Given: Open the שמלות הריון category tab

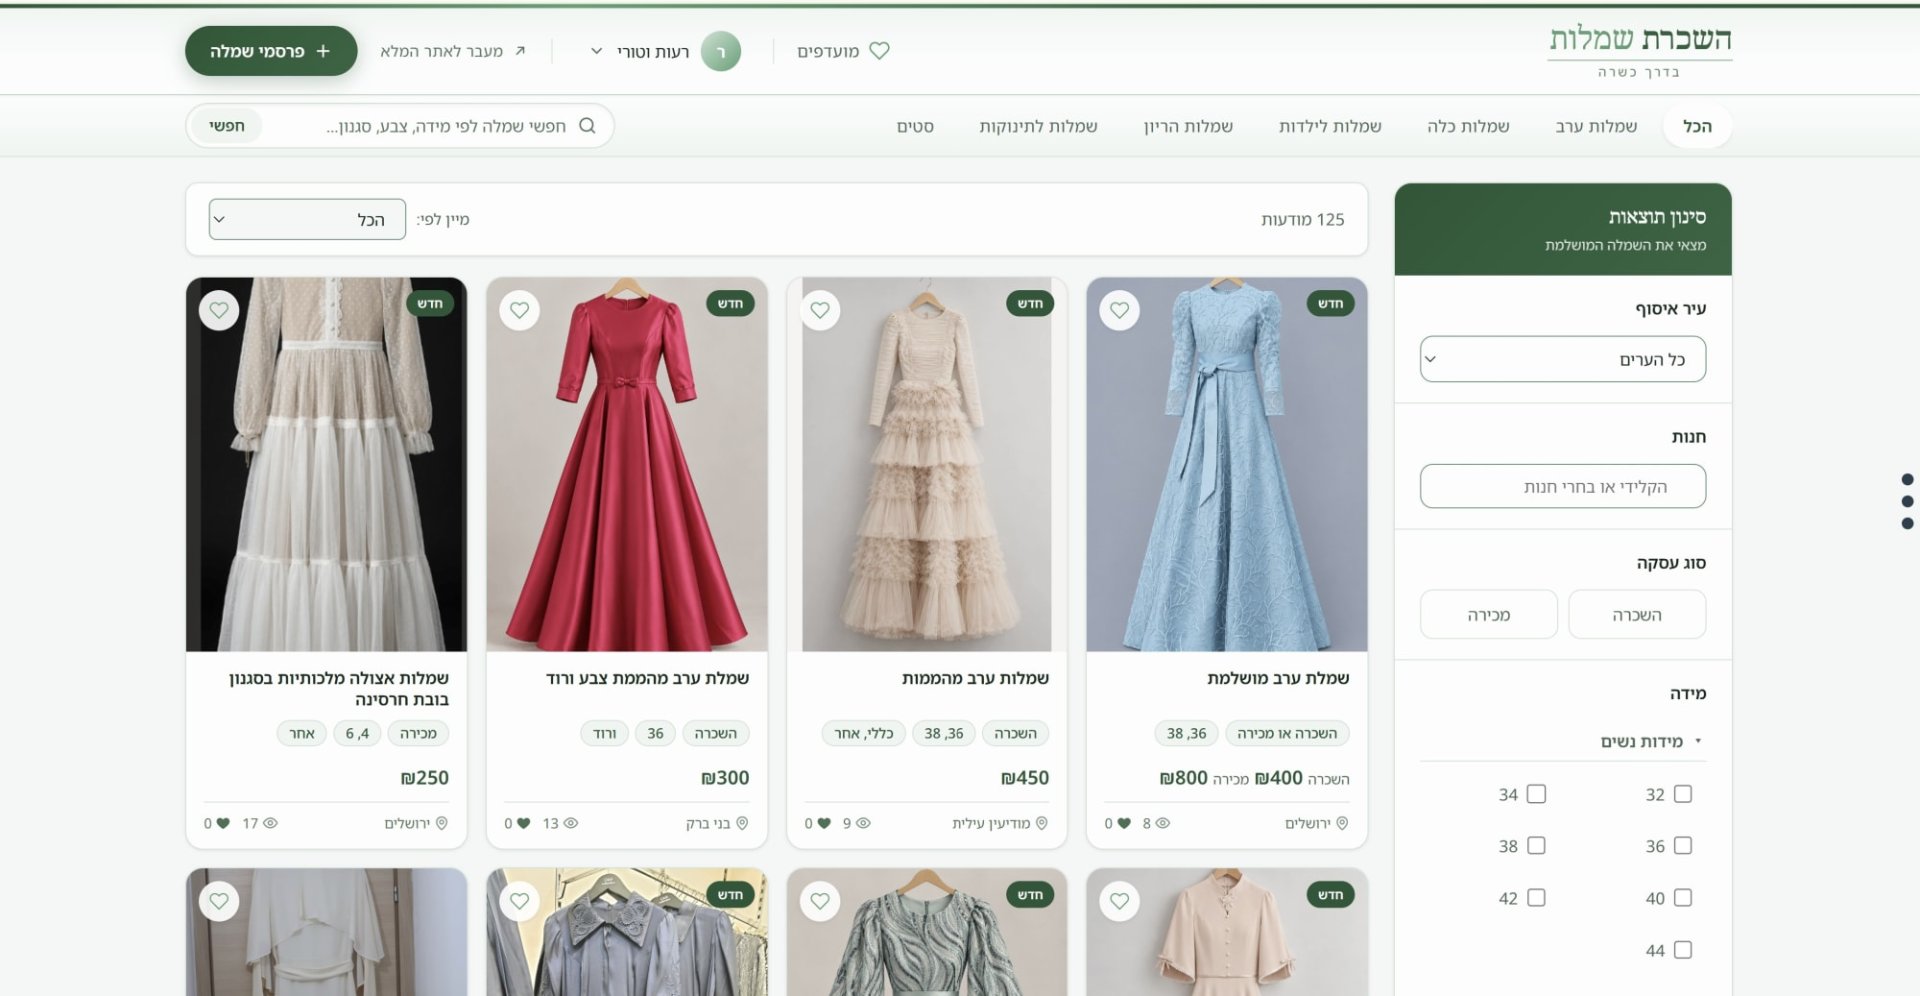Looking at the screenshot, I should pos(1188,126).
